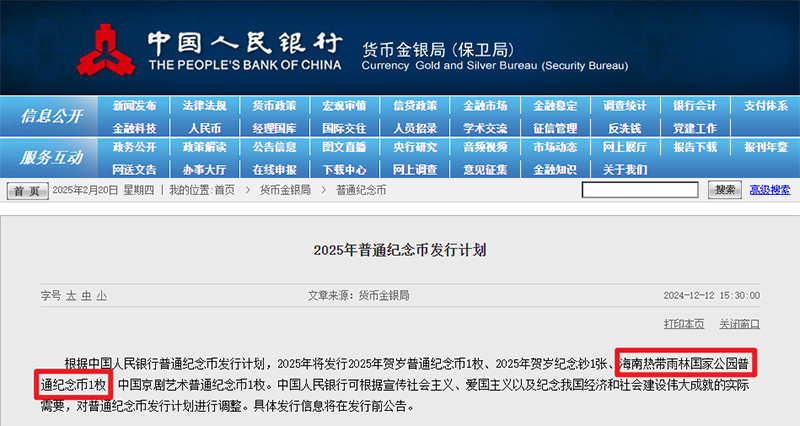The height and width of the screenshot is (426, 800).
Task: Open 信贷政策 menu item
Action: (415, 106)
